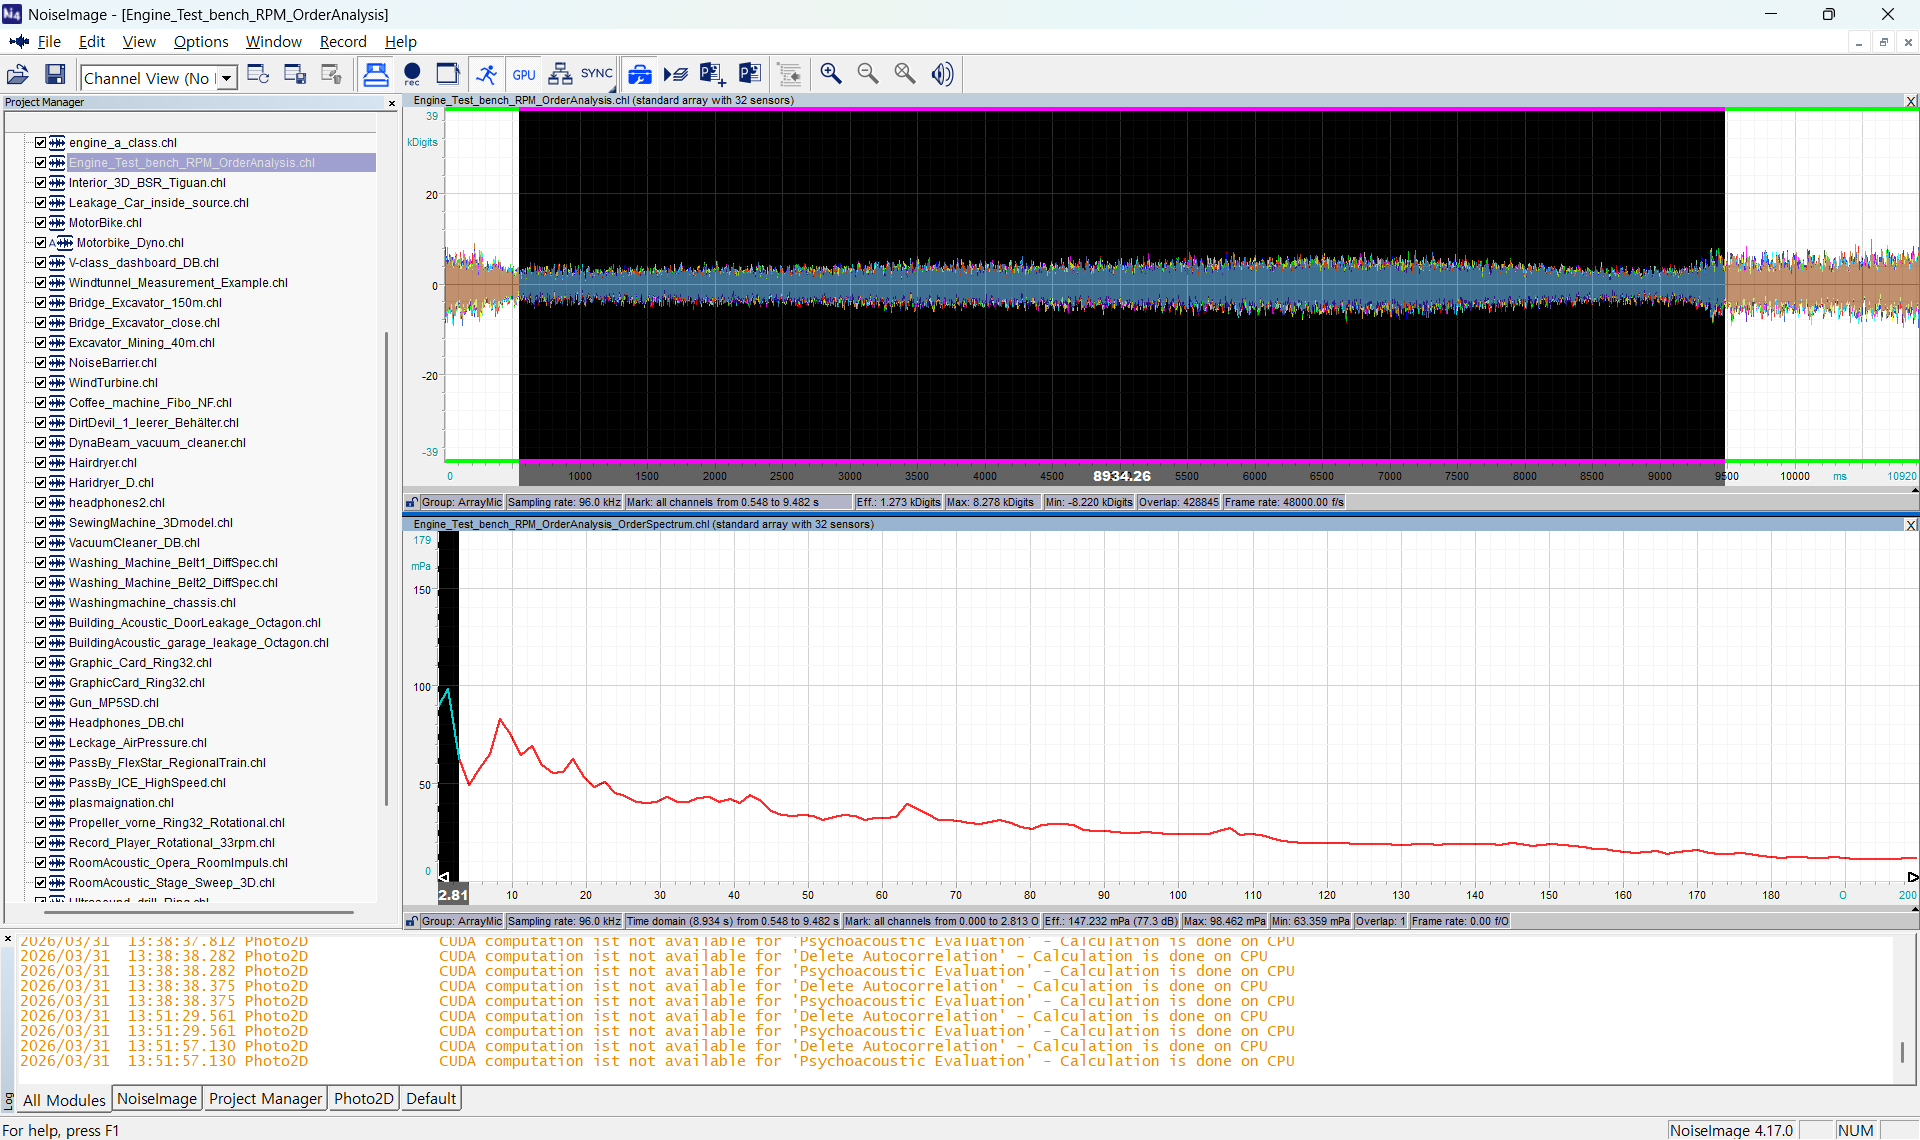Toggle checkbox for Interior_3D_BSR_Tiguan.chl

point(41,183)
